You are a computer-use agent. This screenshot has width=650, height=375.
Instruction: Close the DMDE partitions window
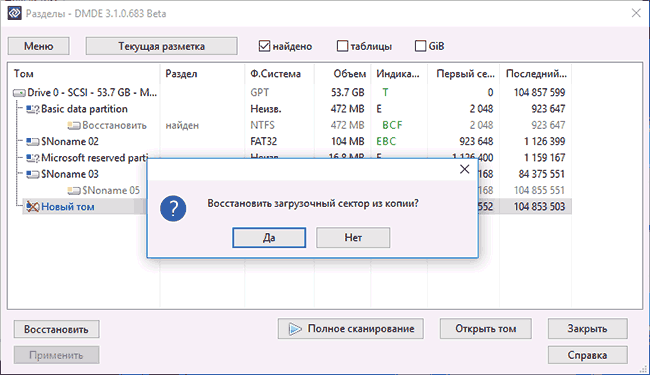[x=636, y=13]
